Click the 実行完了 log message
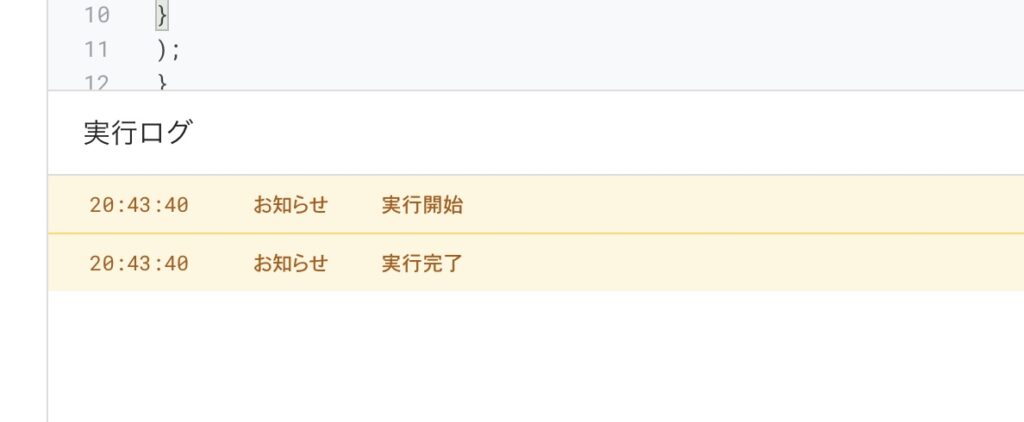The height and width of the screenshot is (422, 1024). pos(422,264)
